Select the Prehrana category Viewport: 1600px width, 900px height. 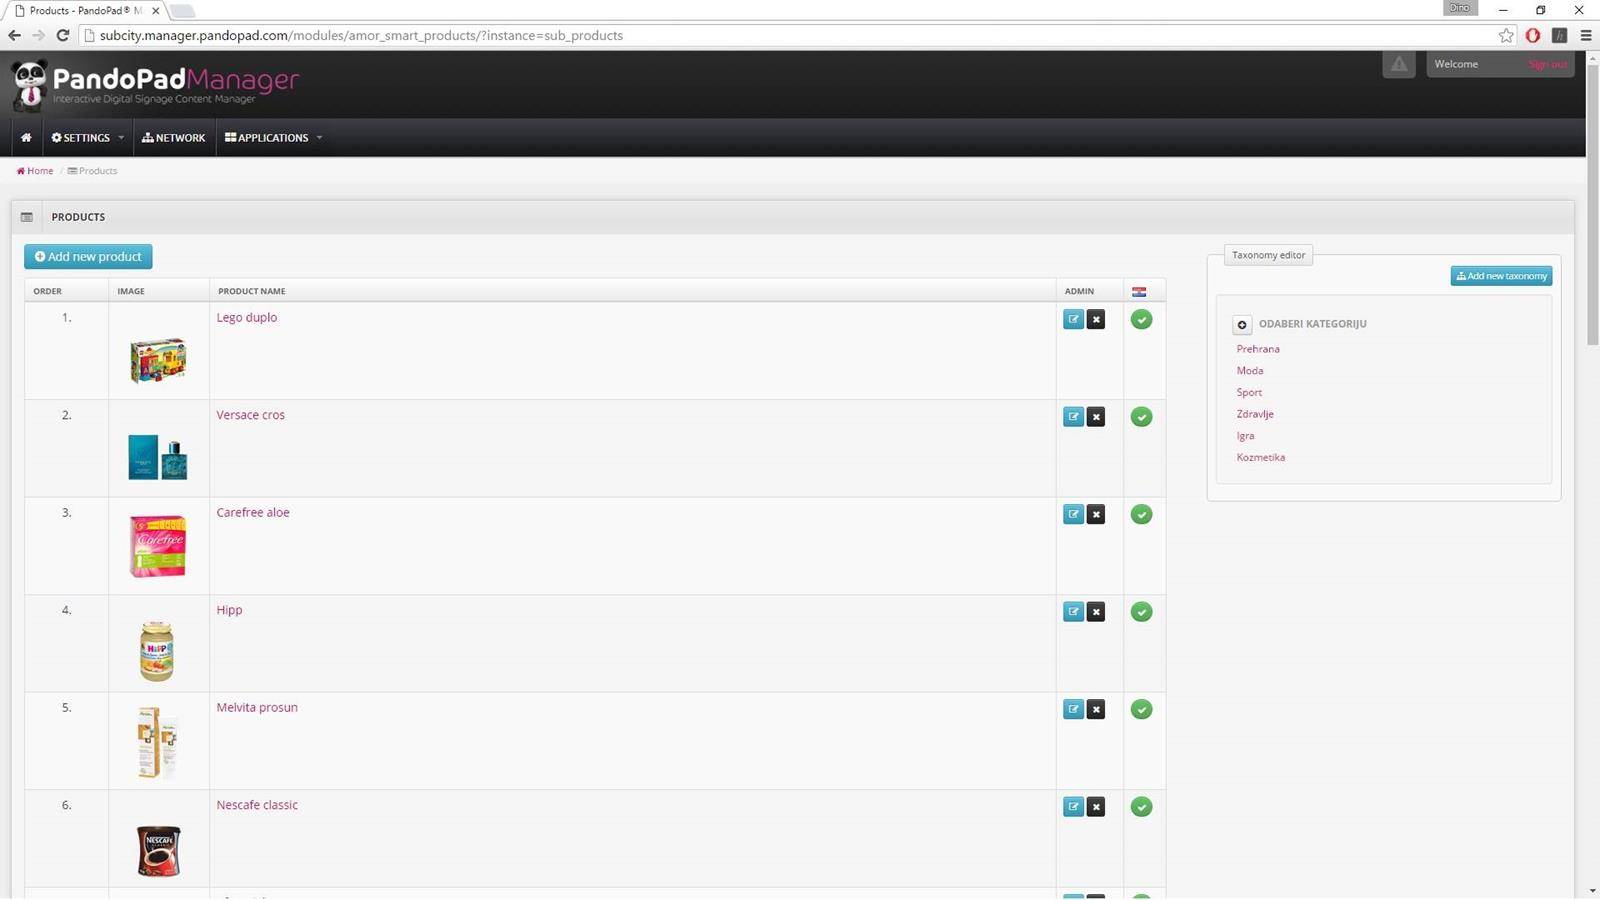[x=1258, y=349]
